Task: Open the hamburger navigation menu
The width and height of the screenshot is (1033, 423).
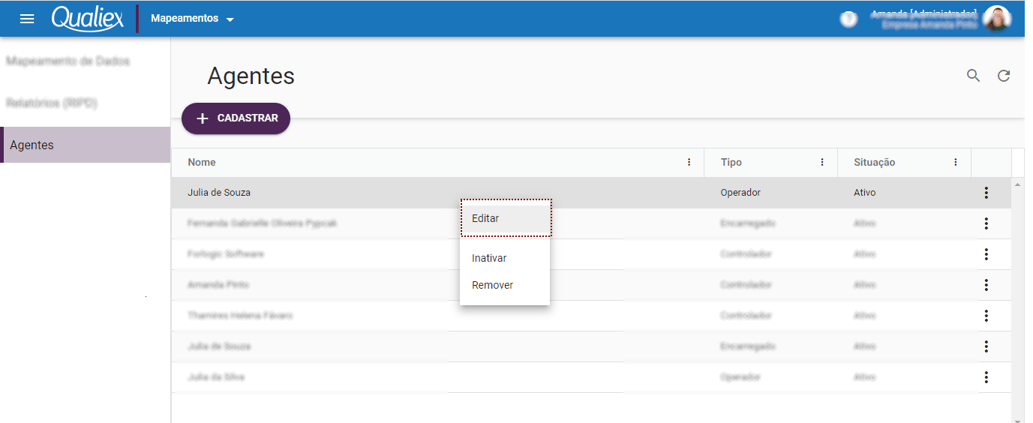Action: [x=27, y=18]
